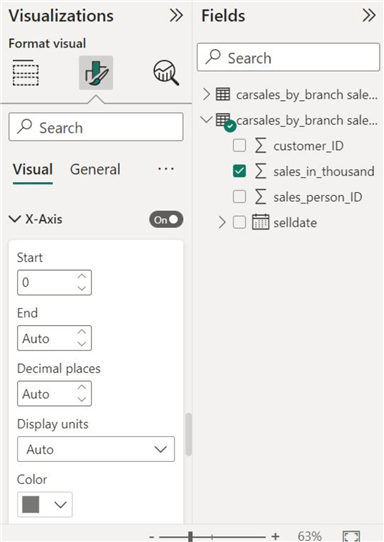This screenshot has width=384, height=542.
Task: Click the X-Axis section label
Action: (44, 219)
